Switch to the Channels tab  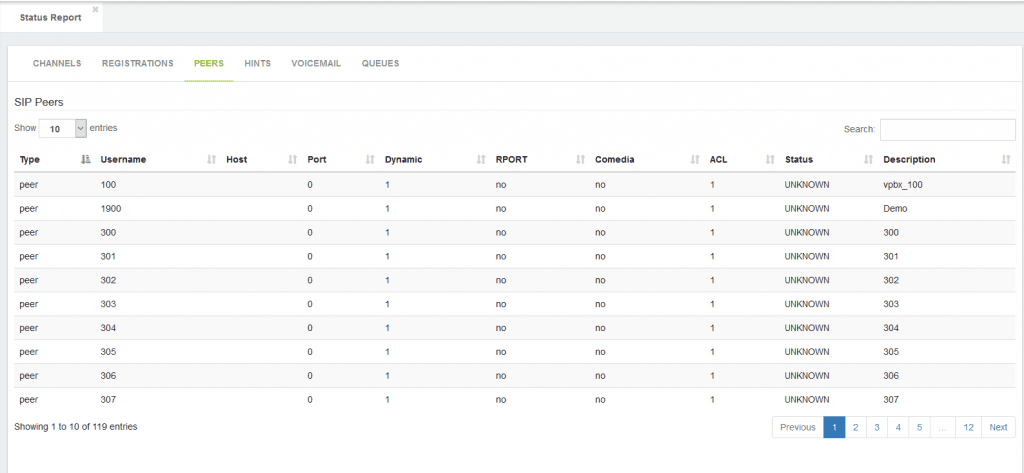[57, 63]
